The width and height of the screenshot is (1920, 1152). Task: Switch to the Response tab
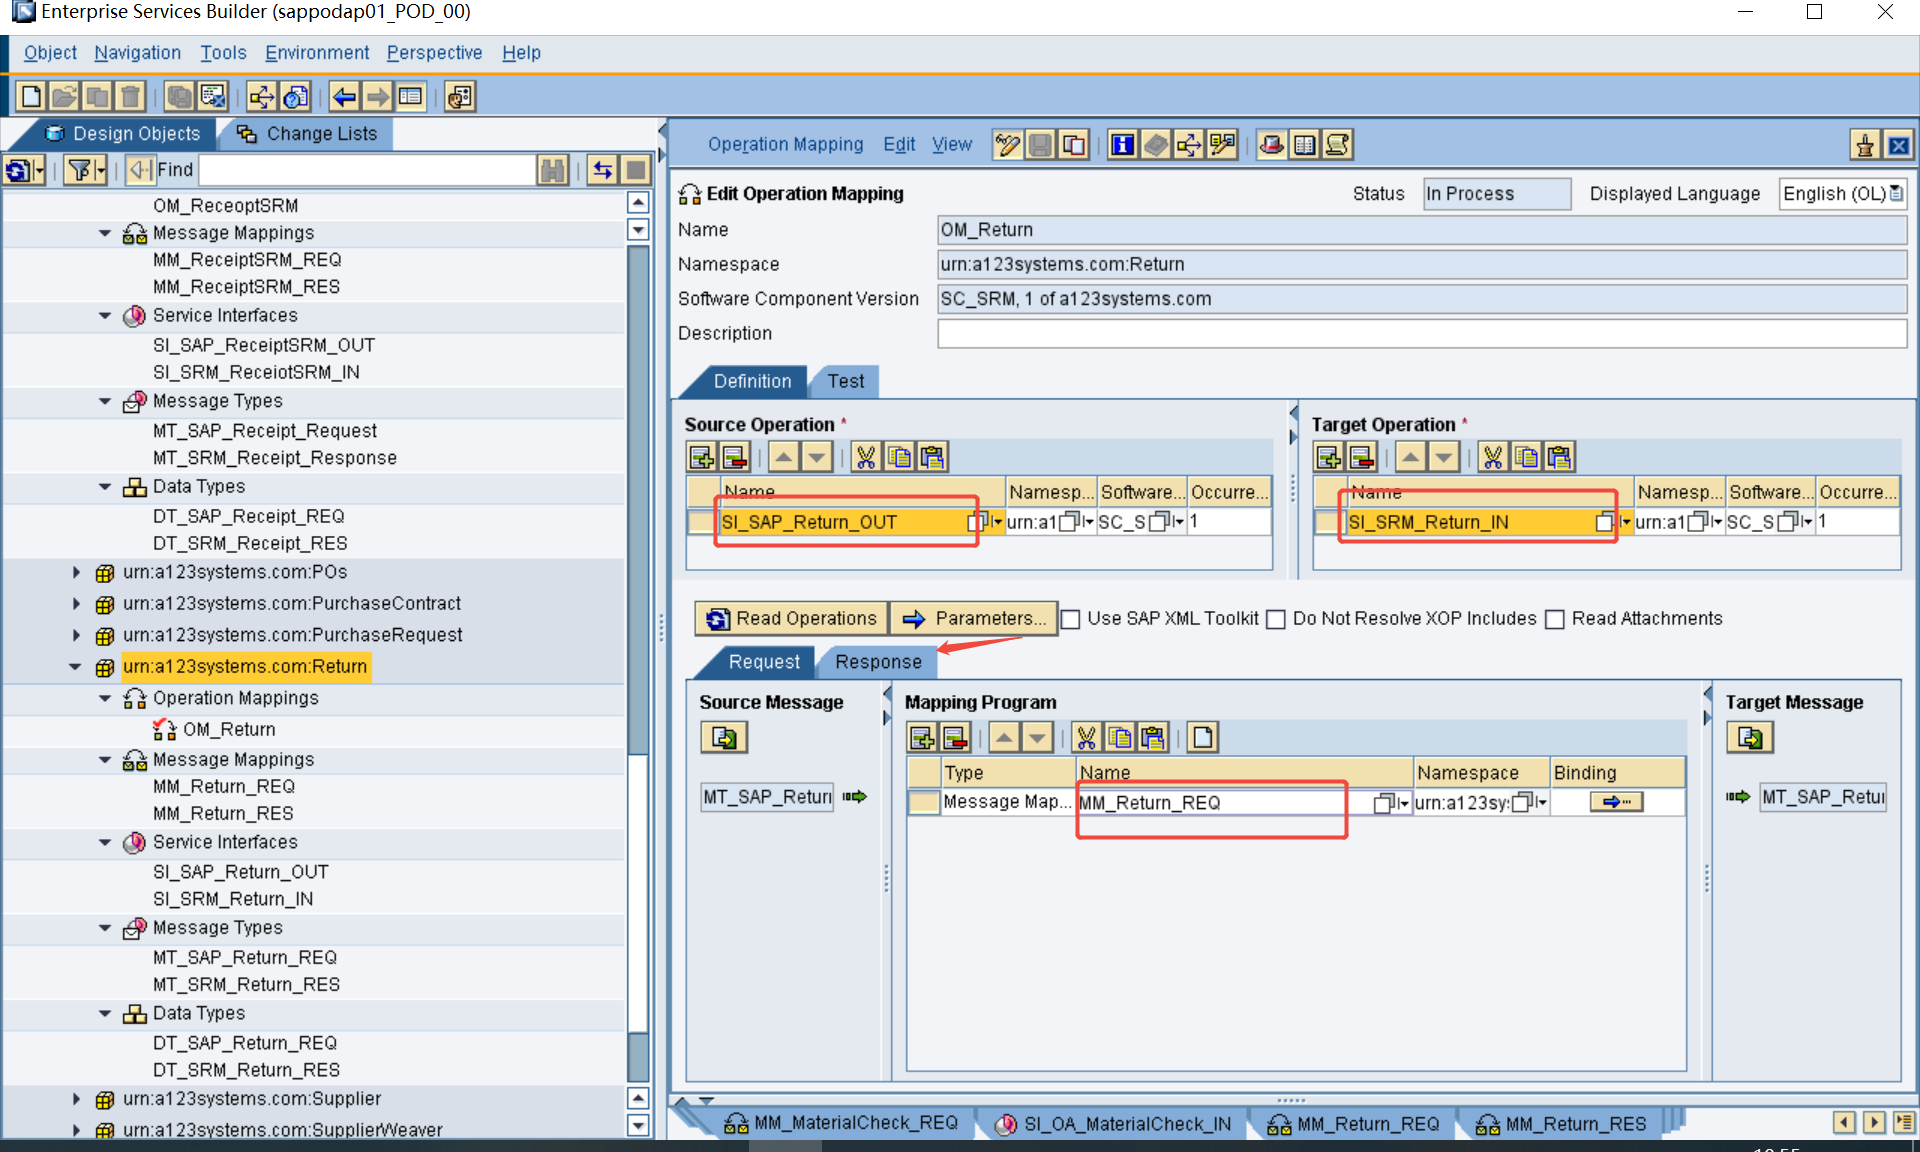click(x=878, y=662)
